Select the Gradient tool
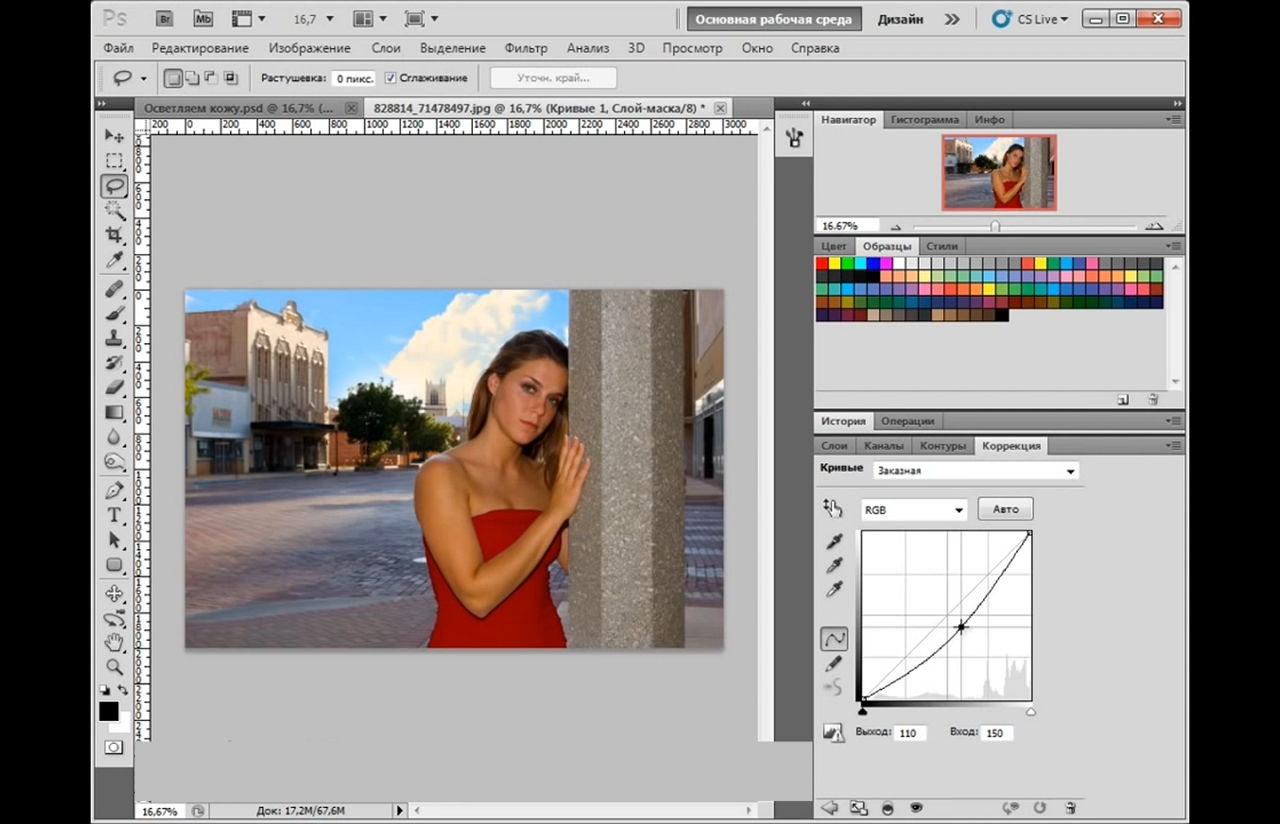Viewport: 1280px width, 824px height. coord(114,412)
